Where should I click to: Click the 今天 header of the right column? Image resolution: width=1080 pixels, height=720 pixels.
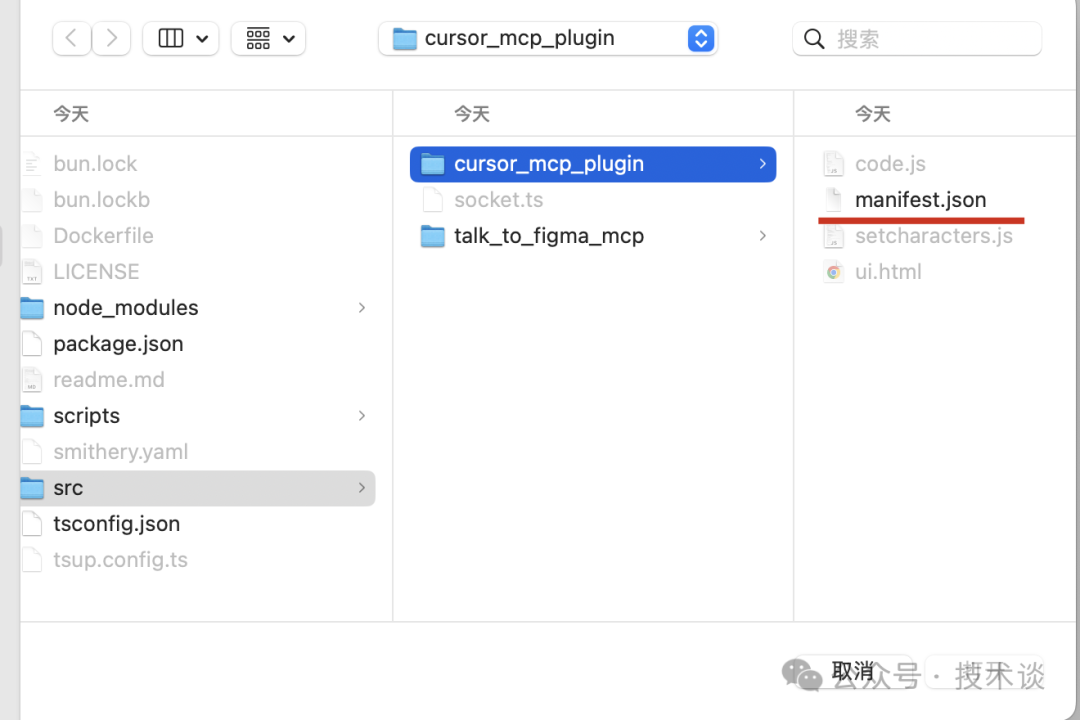pyautogui.click(x=873, y=114)
